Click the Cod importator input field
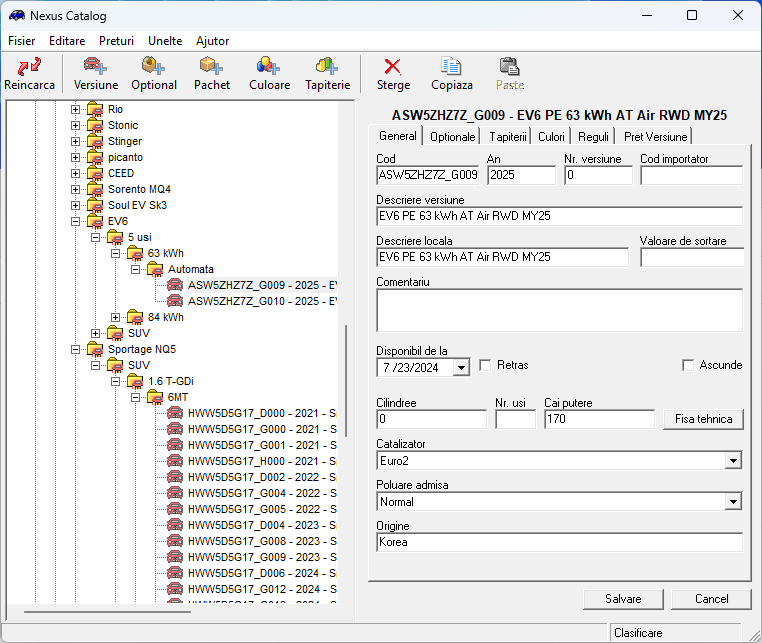762x643 pixels. (691, 175)
